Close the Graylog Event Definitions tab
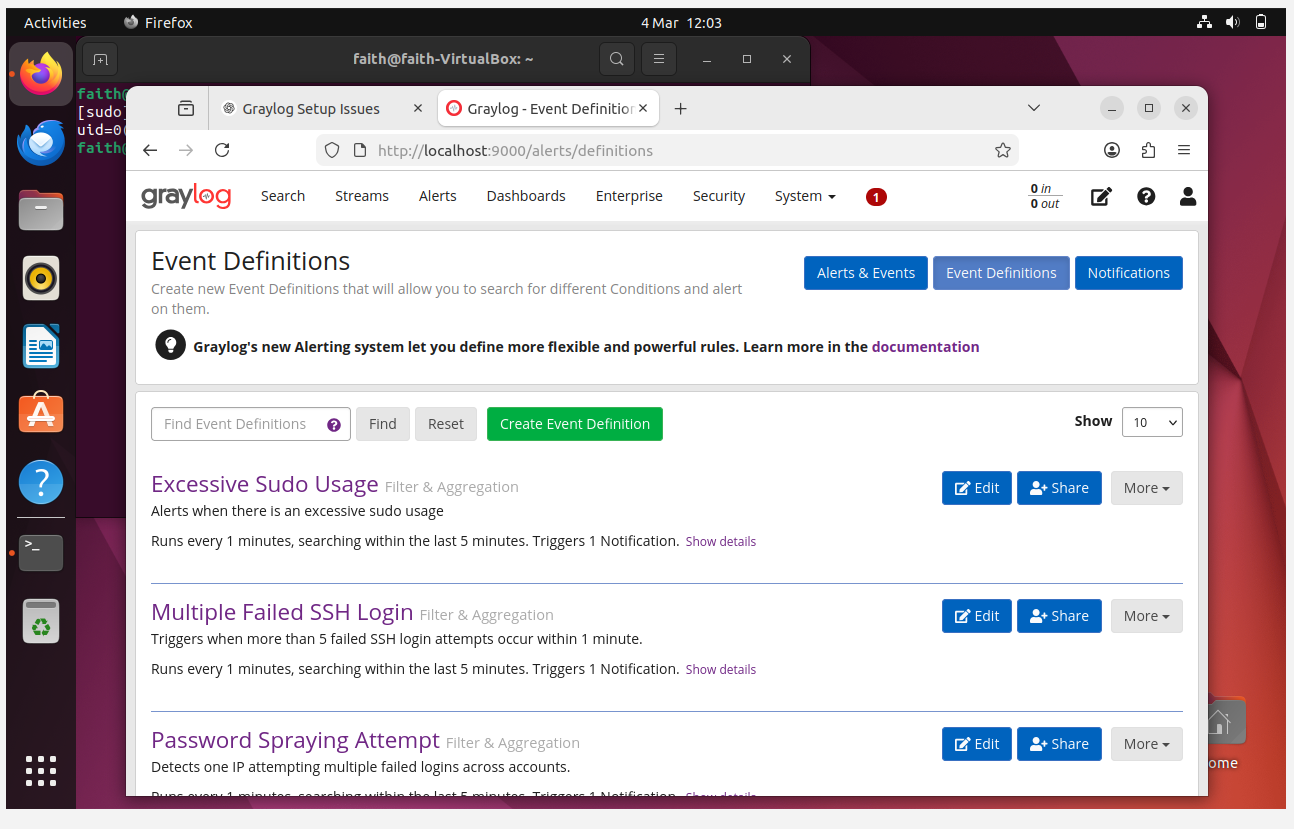The image size is (1294, 829). [643, 109]
